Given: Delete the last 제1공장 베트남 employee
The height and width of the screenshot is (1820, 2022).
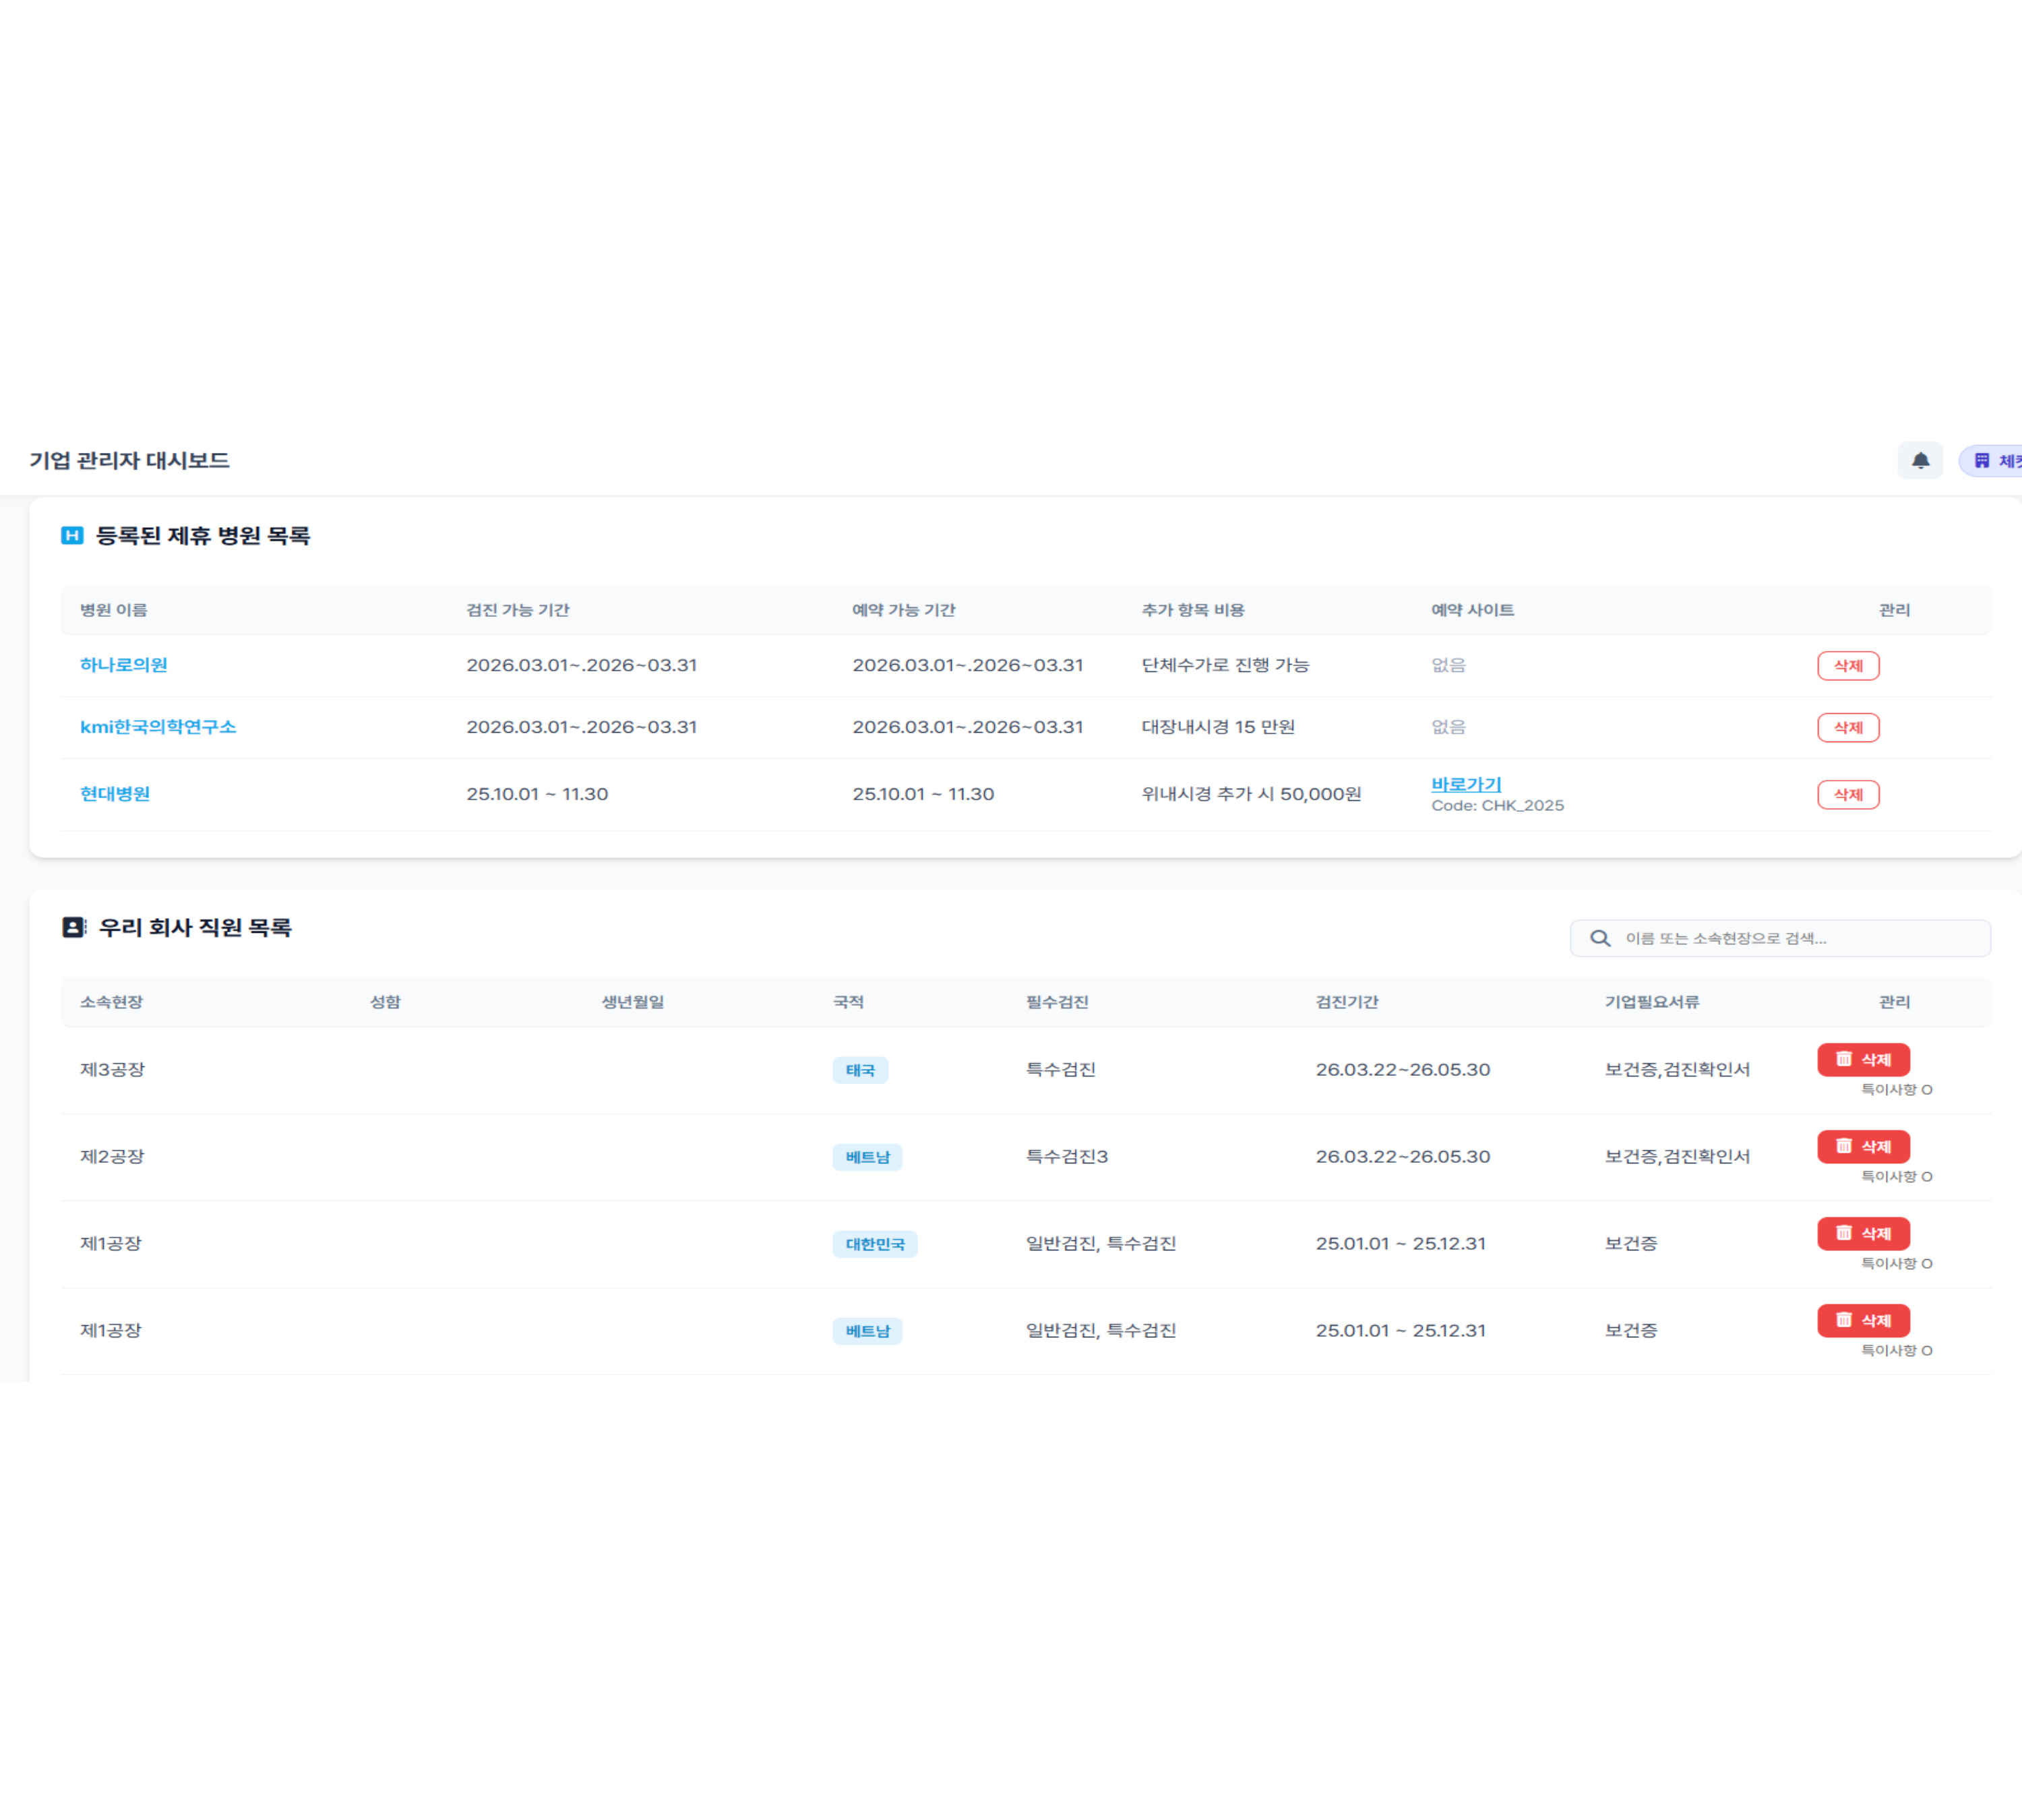Looking at the screenshot, I should [1863, 1320].
